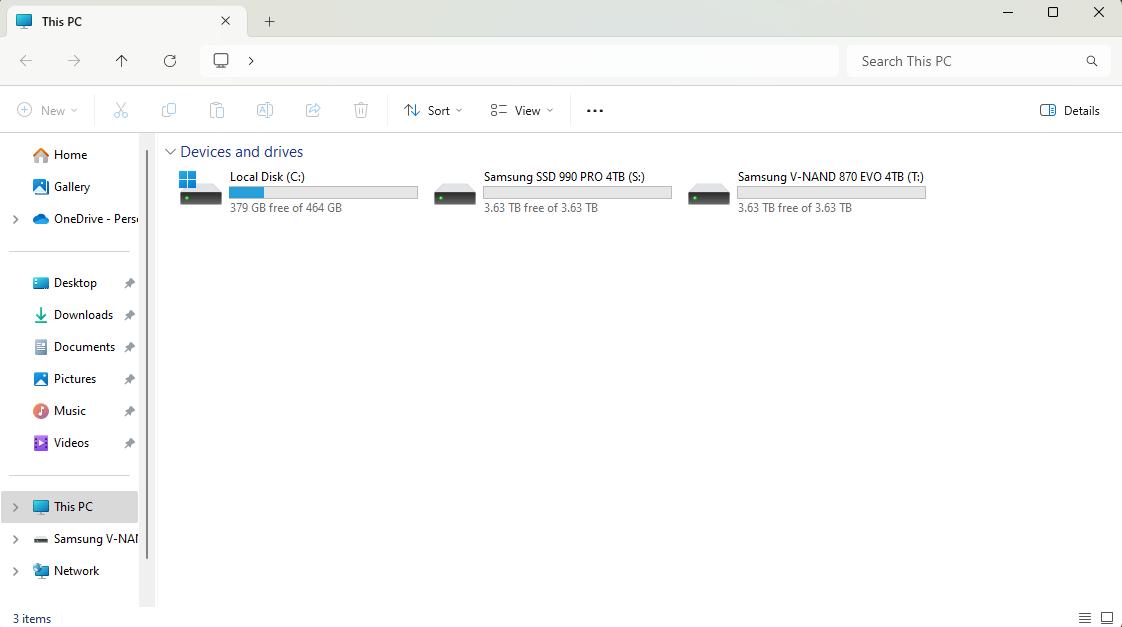Click the Share icon in toolbar
The width and height of the screenshot is (1122, 627).
coord(313,110)
